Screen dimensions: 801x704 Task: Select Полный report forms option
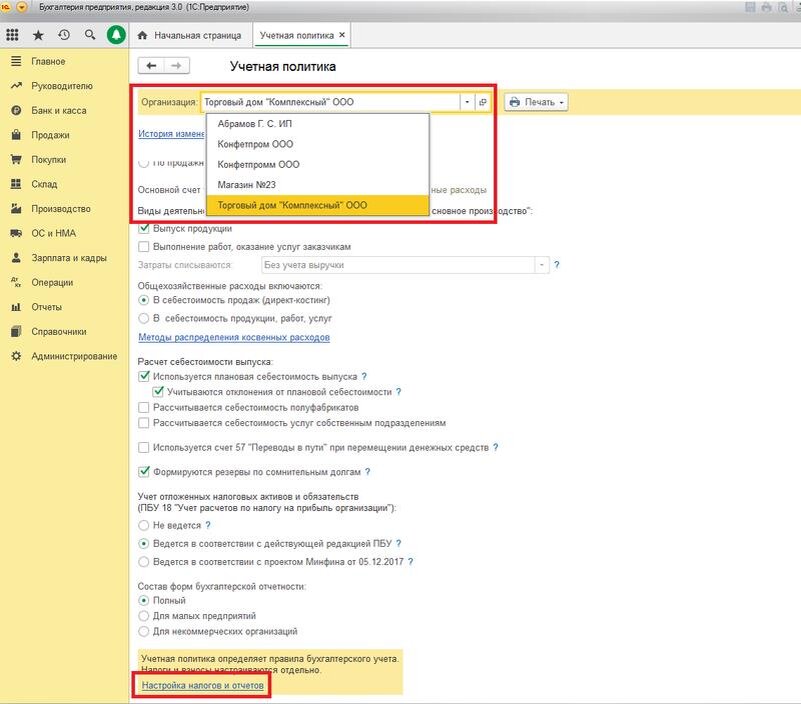[144, 600]
